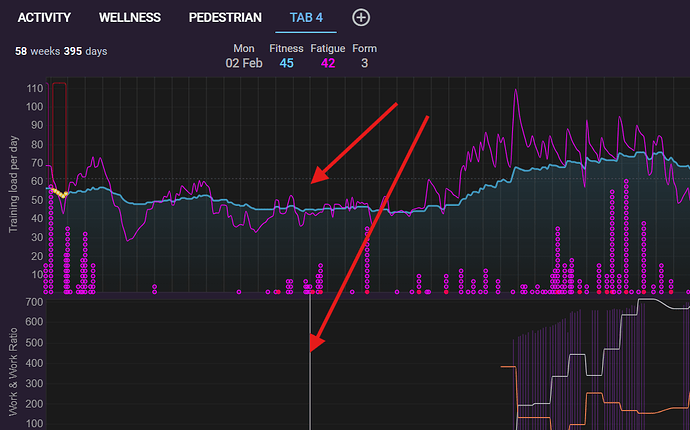
Task: Click the active TAB 4 tab
Action: 306,18
